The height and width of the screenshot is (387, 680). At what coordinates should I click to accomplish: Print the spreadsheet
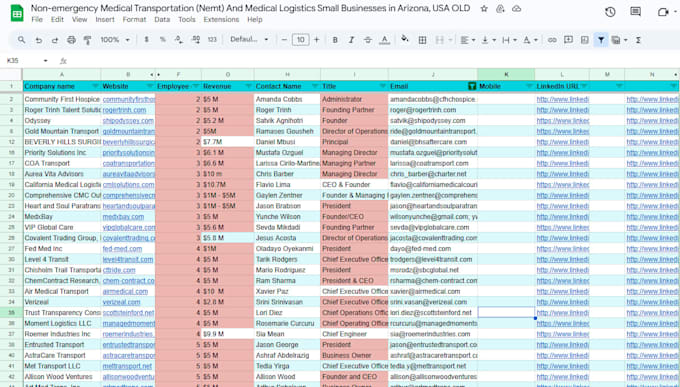[x=71, y=40]
